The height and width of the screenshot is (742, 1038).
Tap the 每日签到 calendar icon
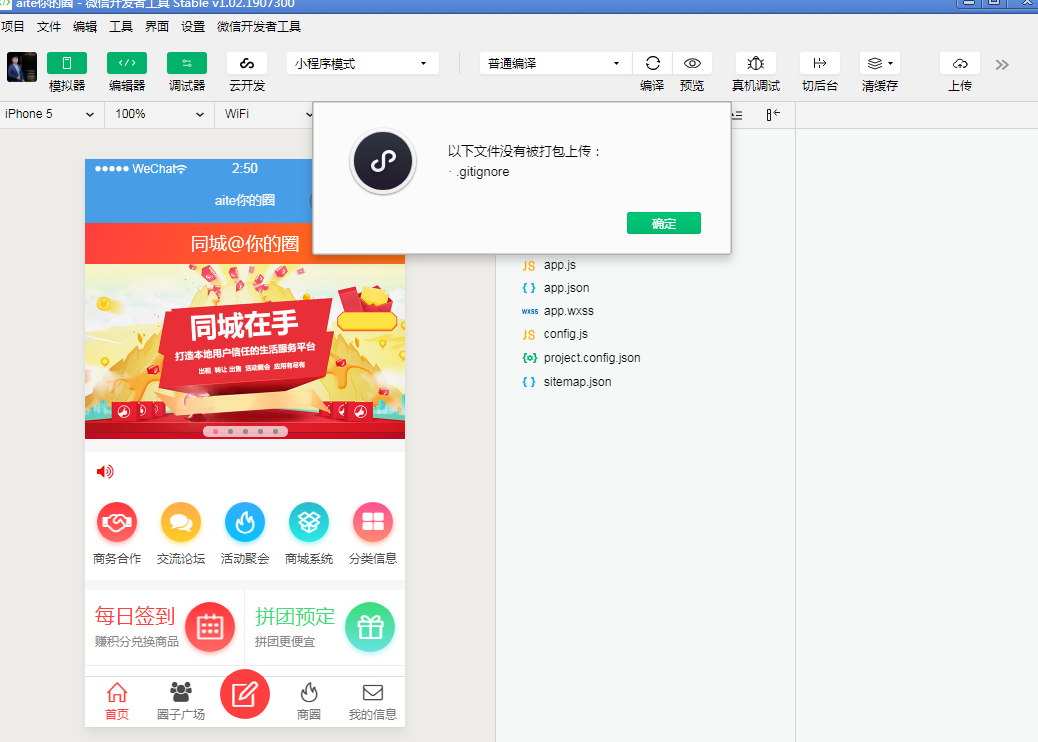[210, 627]
